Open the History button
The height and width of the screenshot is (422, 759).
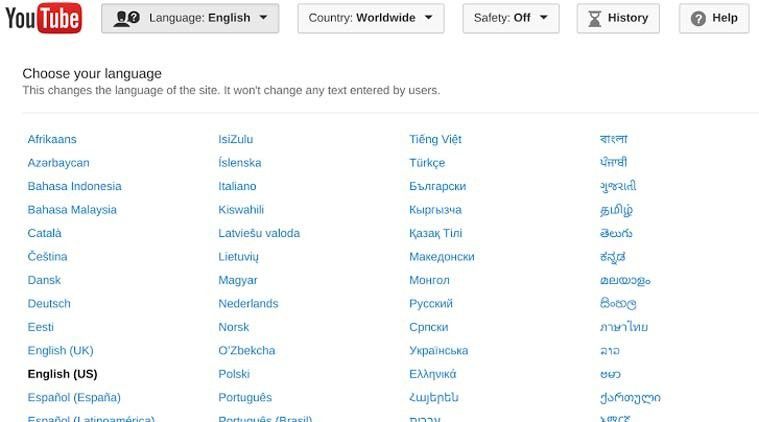(618, 18)
